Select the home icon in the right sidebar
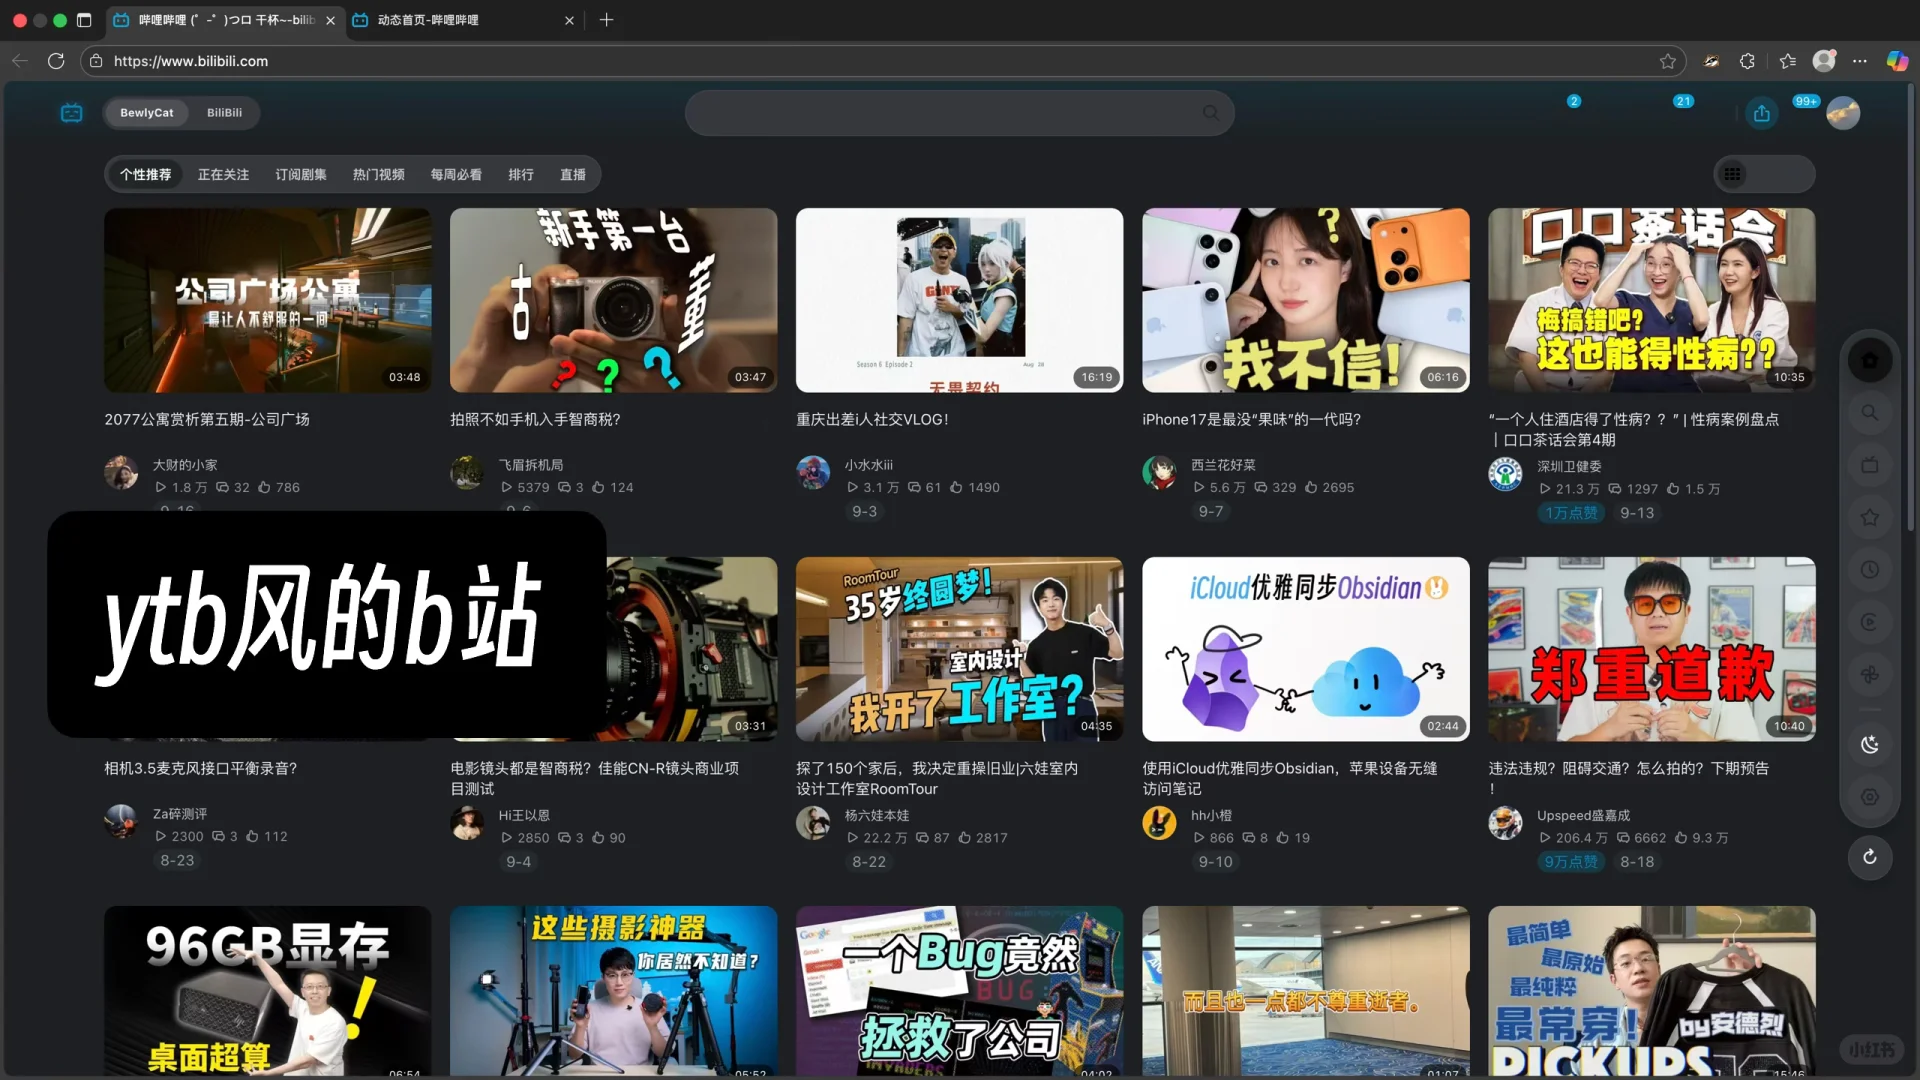This screenshot has width=1920, height=1080. coord(1869,360)
